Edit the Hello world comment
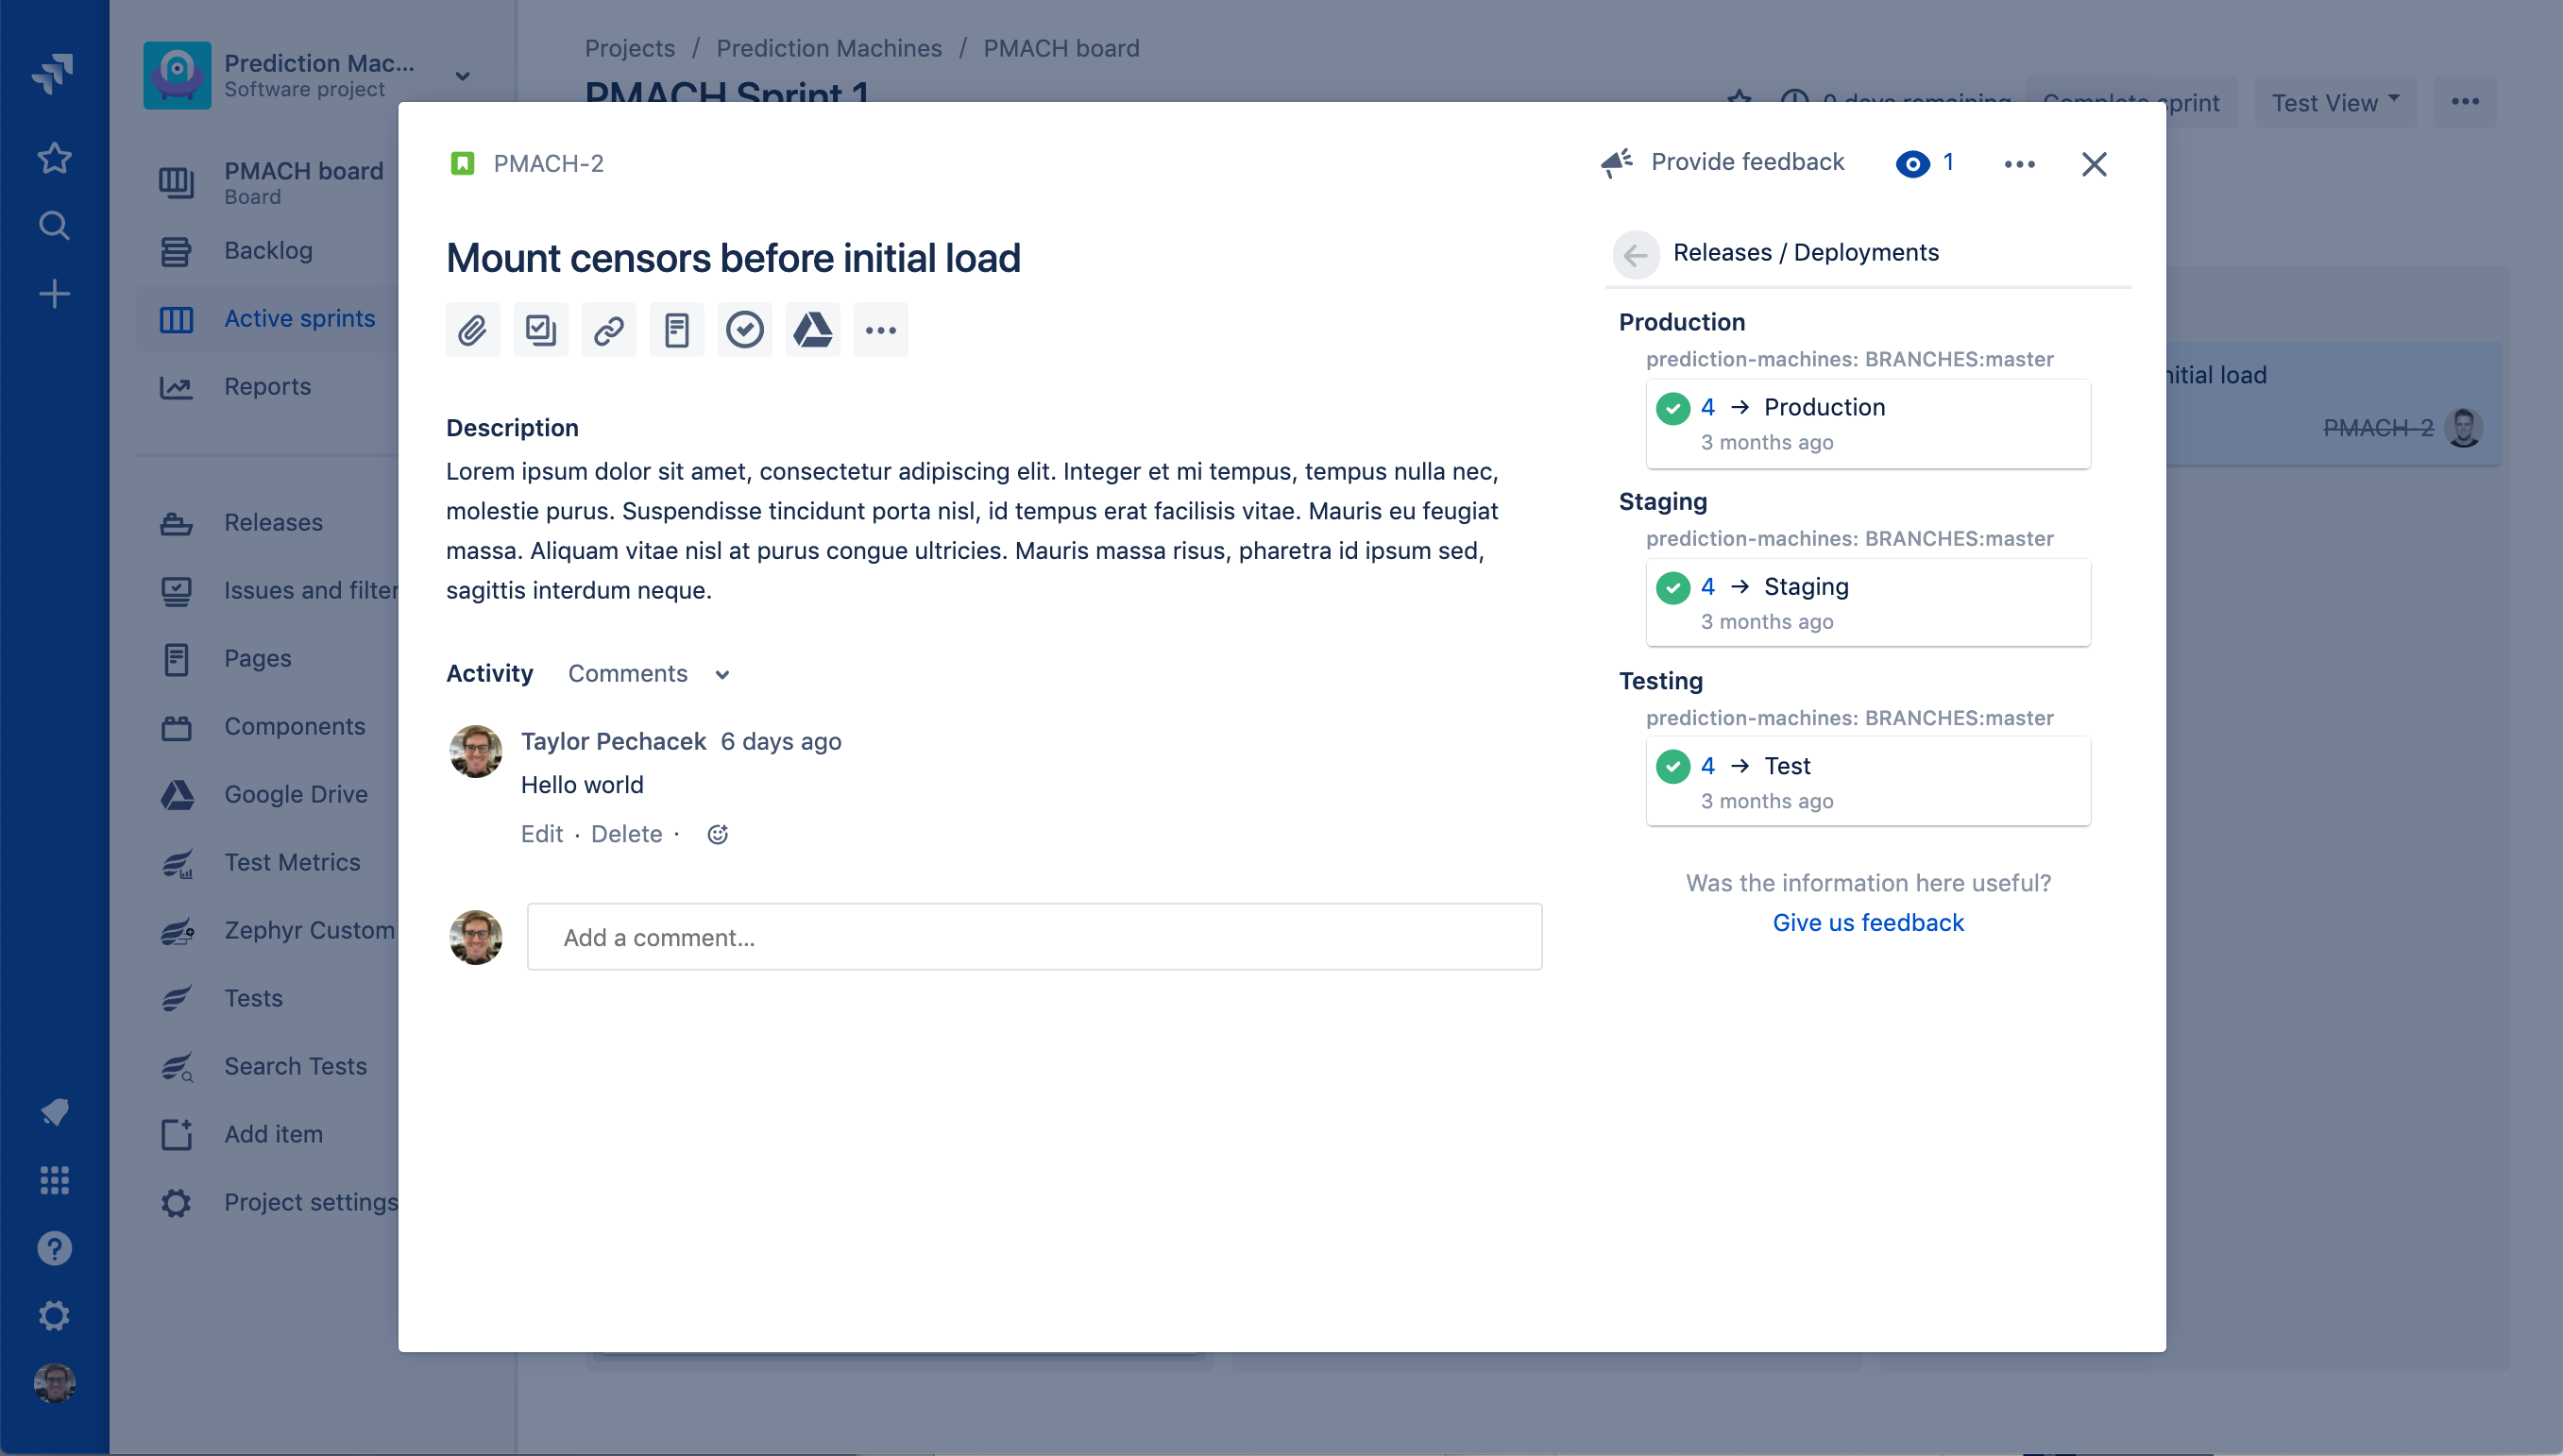The image size is (2563, 1456). (541, 834)
